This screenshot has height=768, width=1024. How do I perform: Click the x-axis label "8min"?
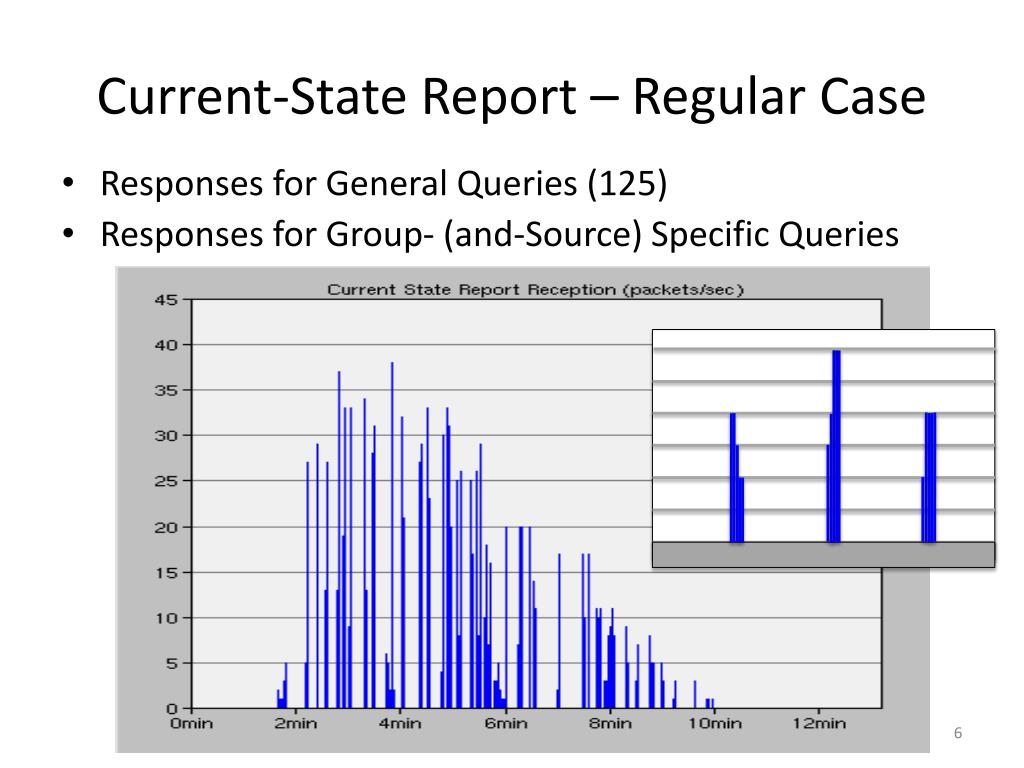[x=610, y=724]
